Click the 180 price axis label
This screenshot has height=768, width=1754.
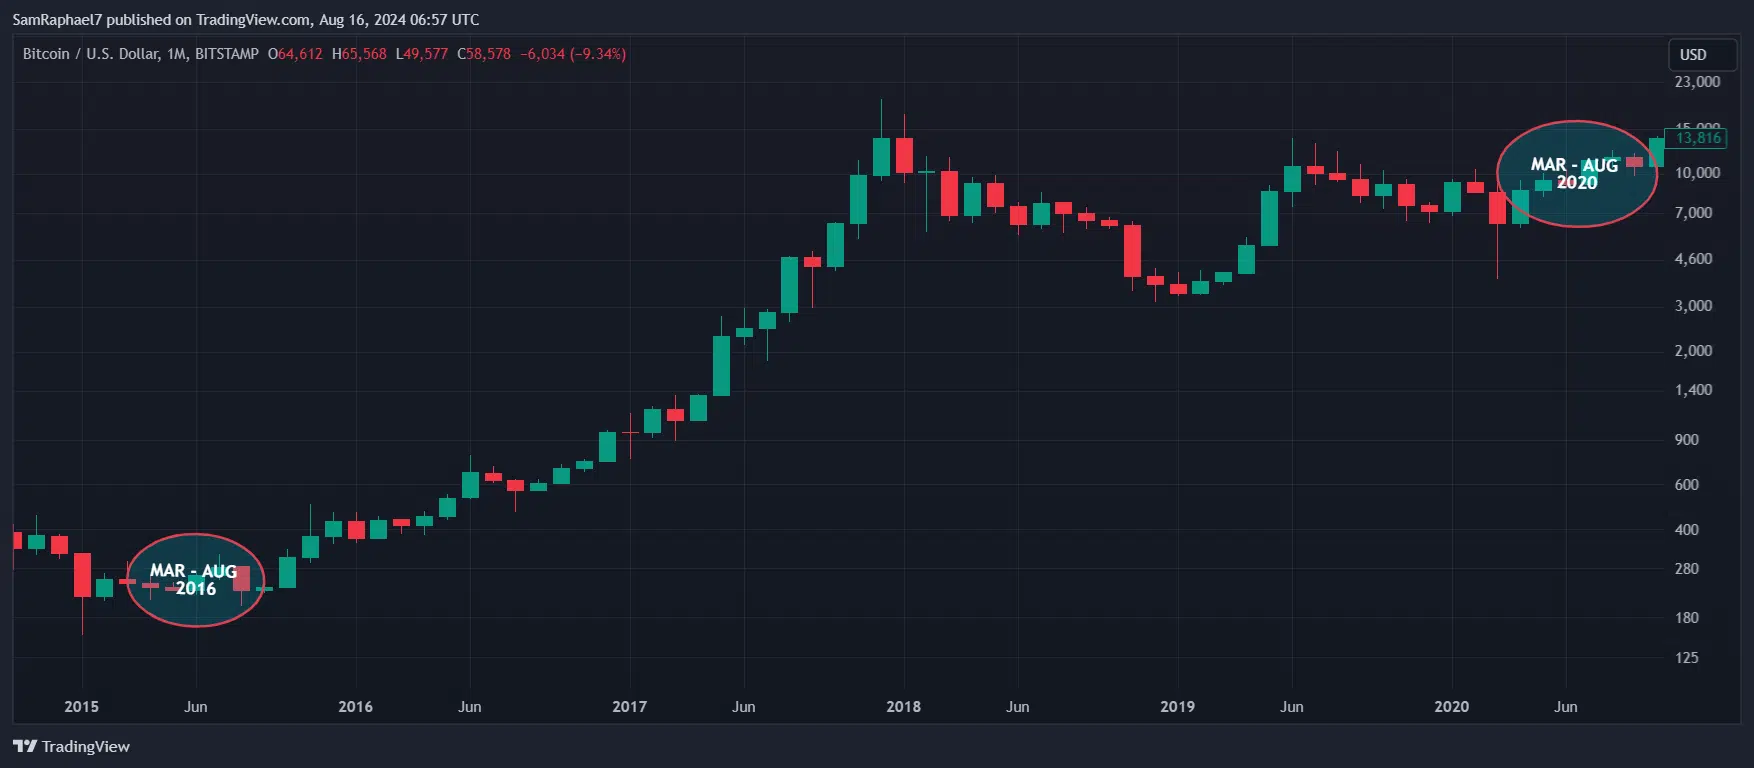(1686, 618)
